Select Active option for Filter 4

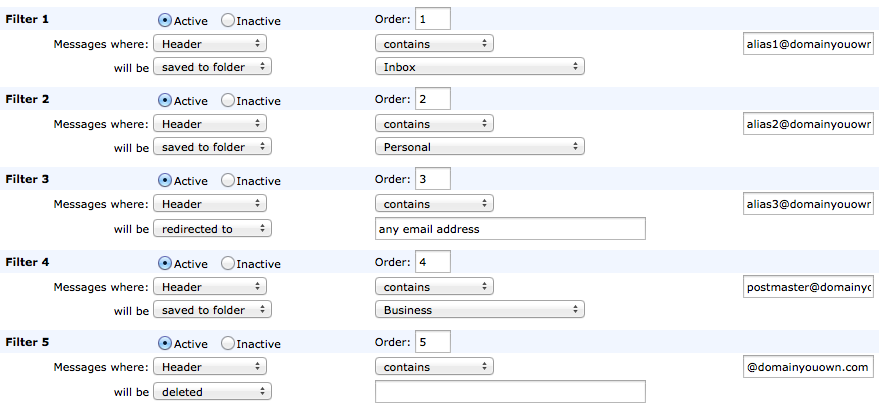click(x=165, y=263)
